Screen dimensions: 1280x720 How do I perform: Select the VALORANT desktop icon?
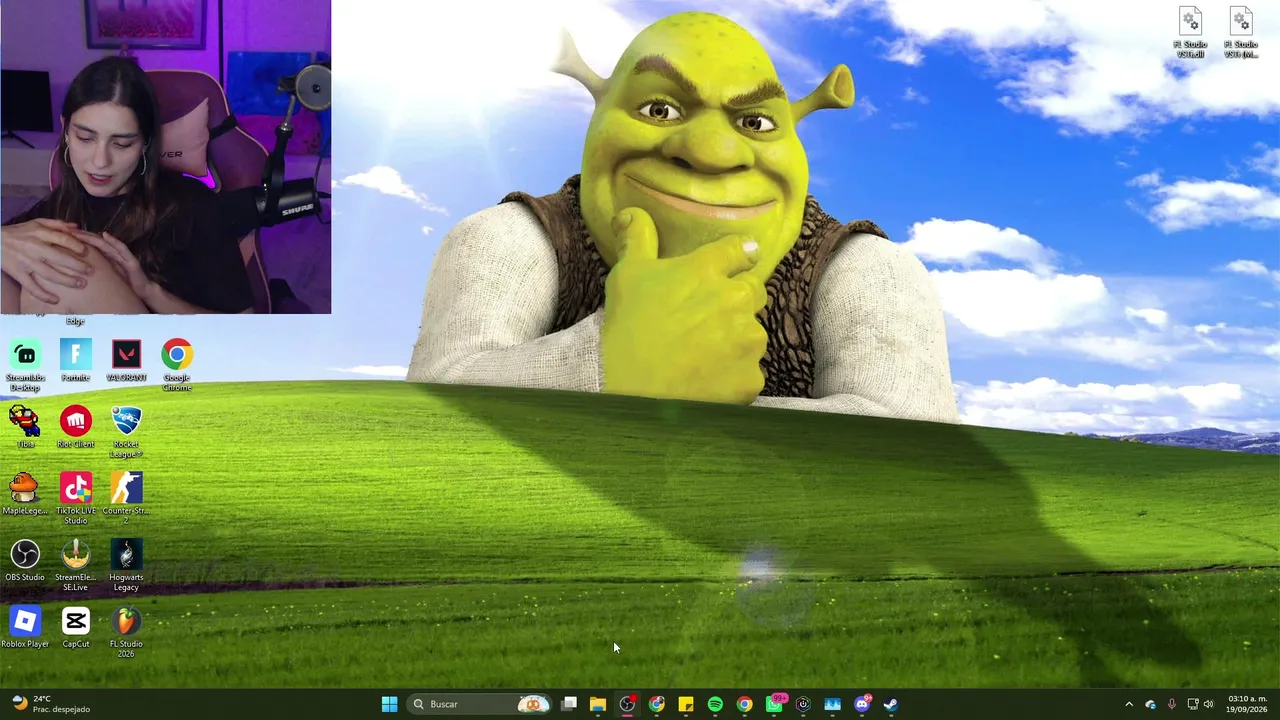point(126,361)
